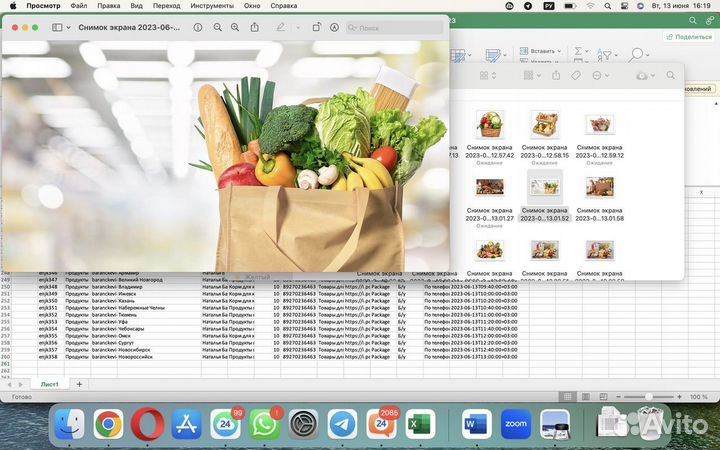Image resolution: width=720 pixels, height=450 pixels.
Task: Click the AutoSum sigma icon in Excel
Action: point(578,51)
